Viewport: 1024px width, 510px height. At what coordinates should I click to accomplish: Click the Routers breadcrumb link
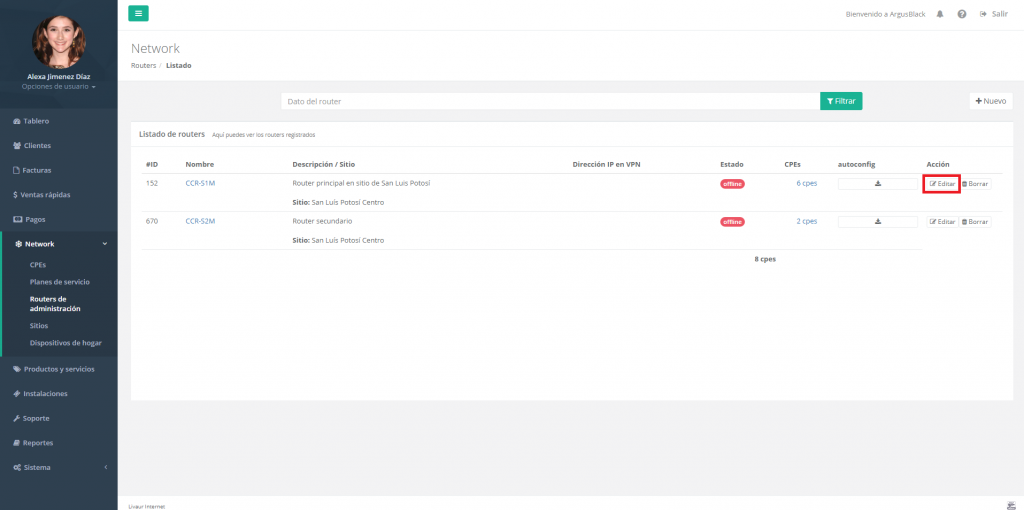pyautogui.click(x=144, y=66)
